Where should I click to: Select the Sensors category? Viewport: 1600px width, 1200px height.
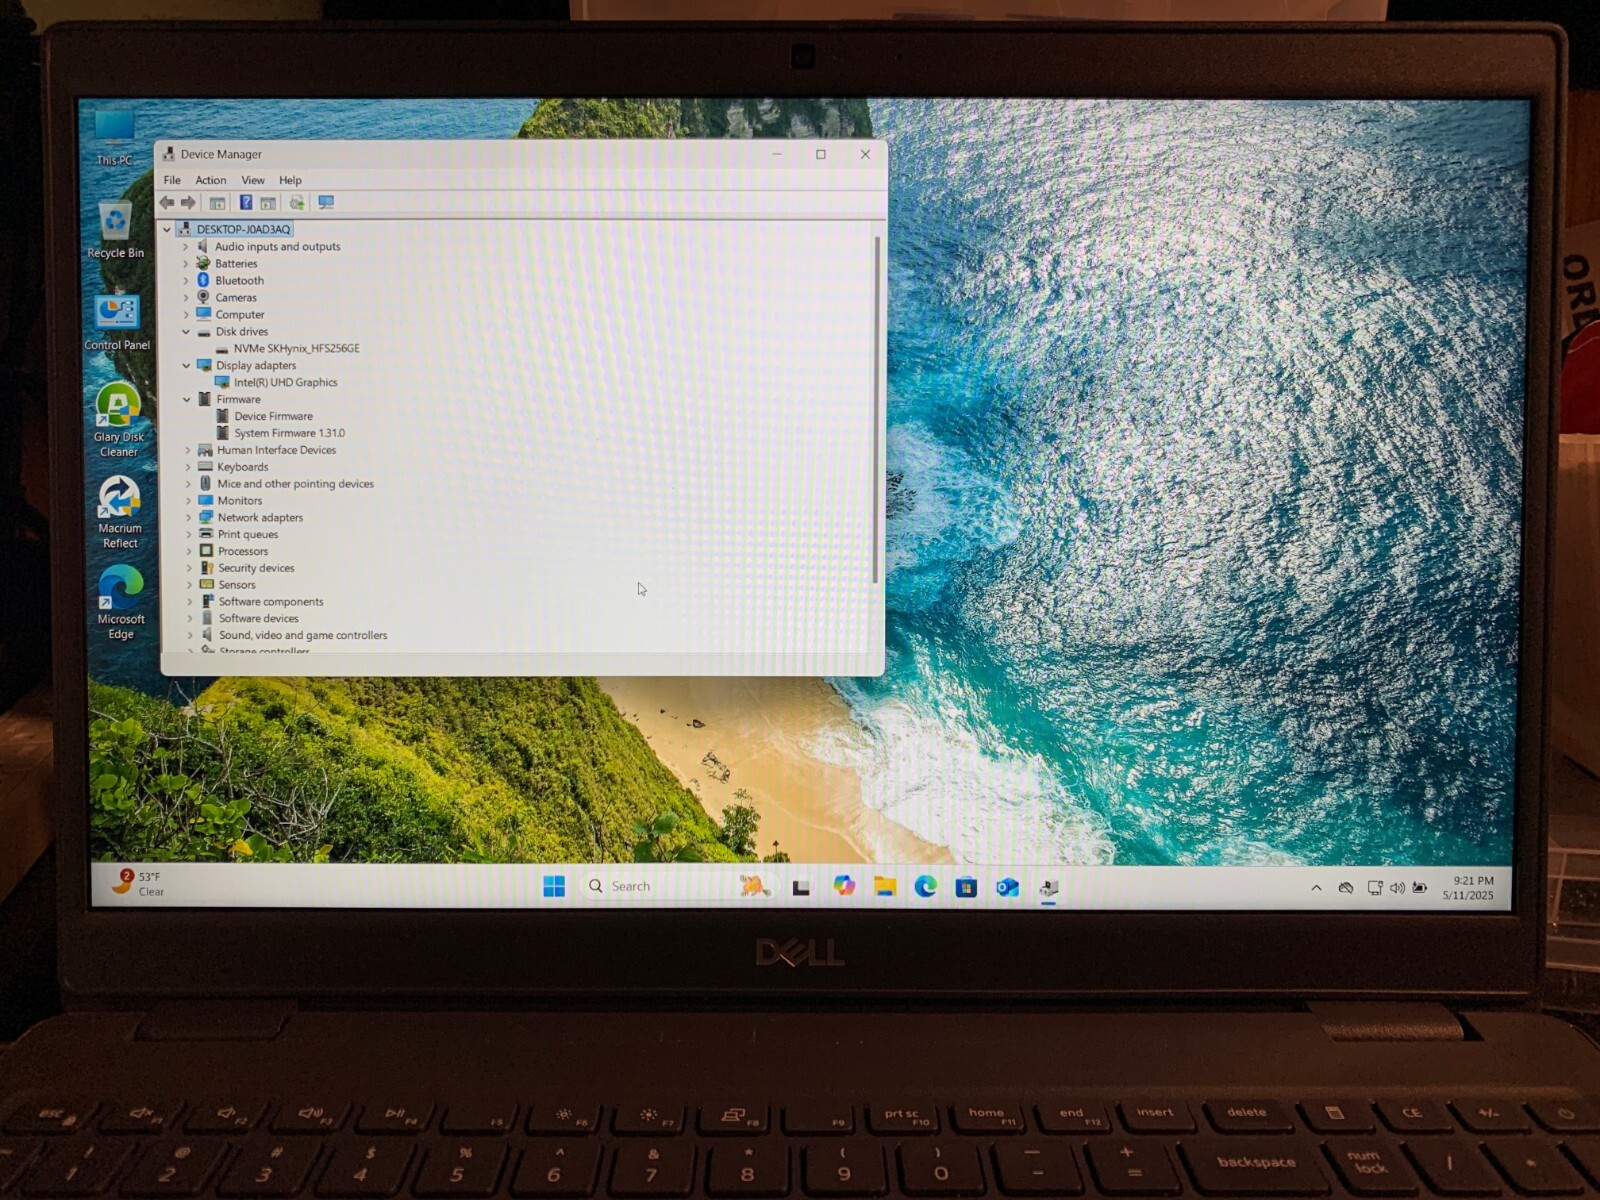228,586
